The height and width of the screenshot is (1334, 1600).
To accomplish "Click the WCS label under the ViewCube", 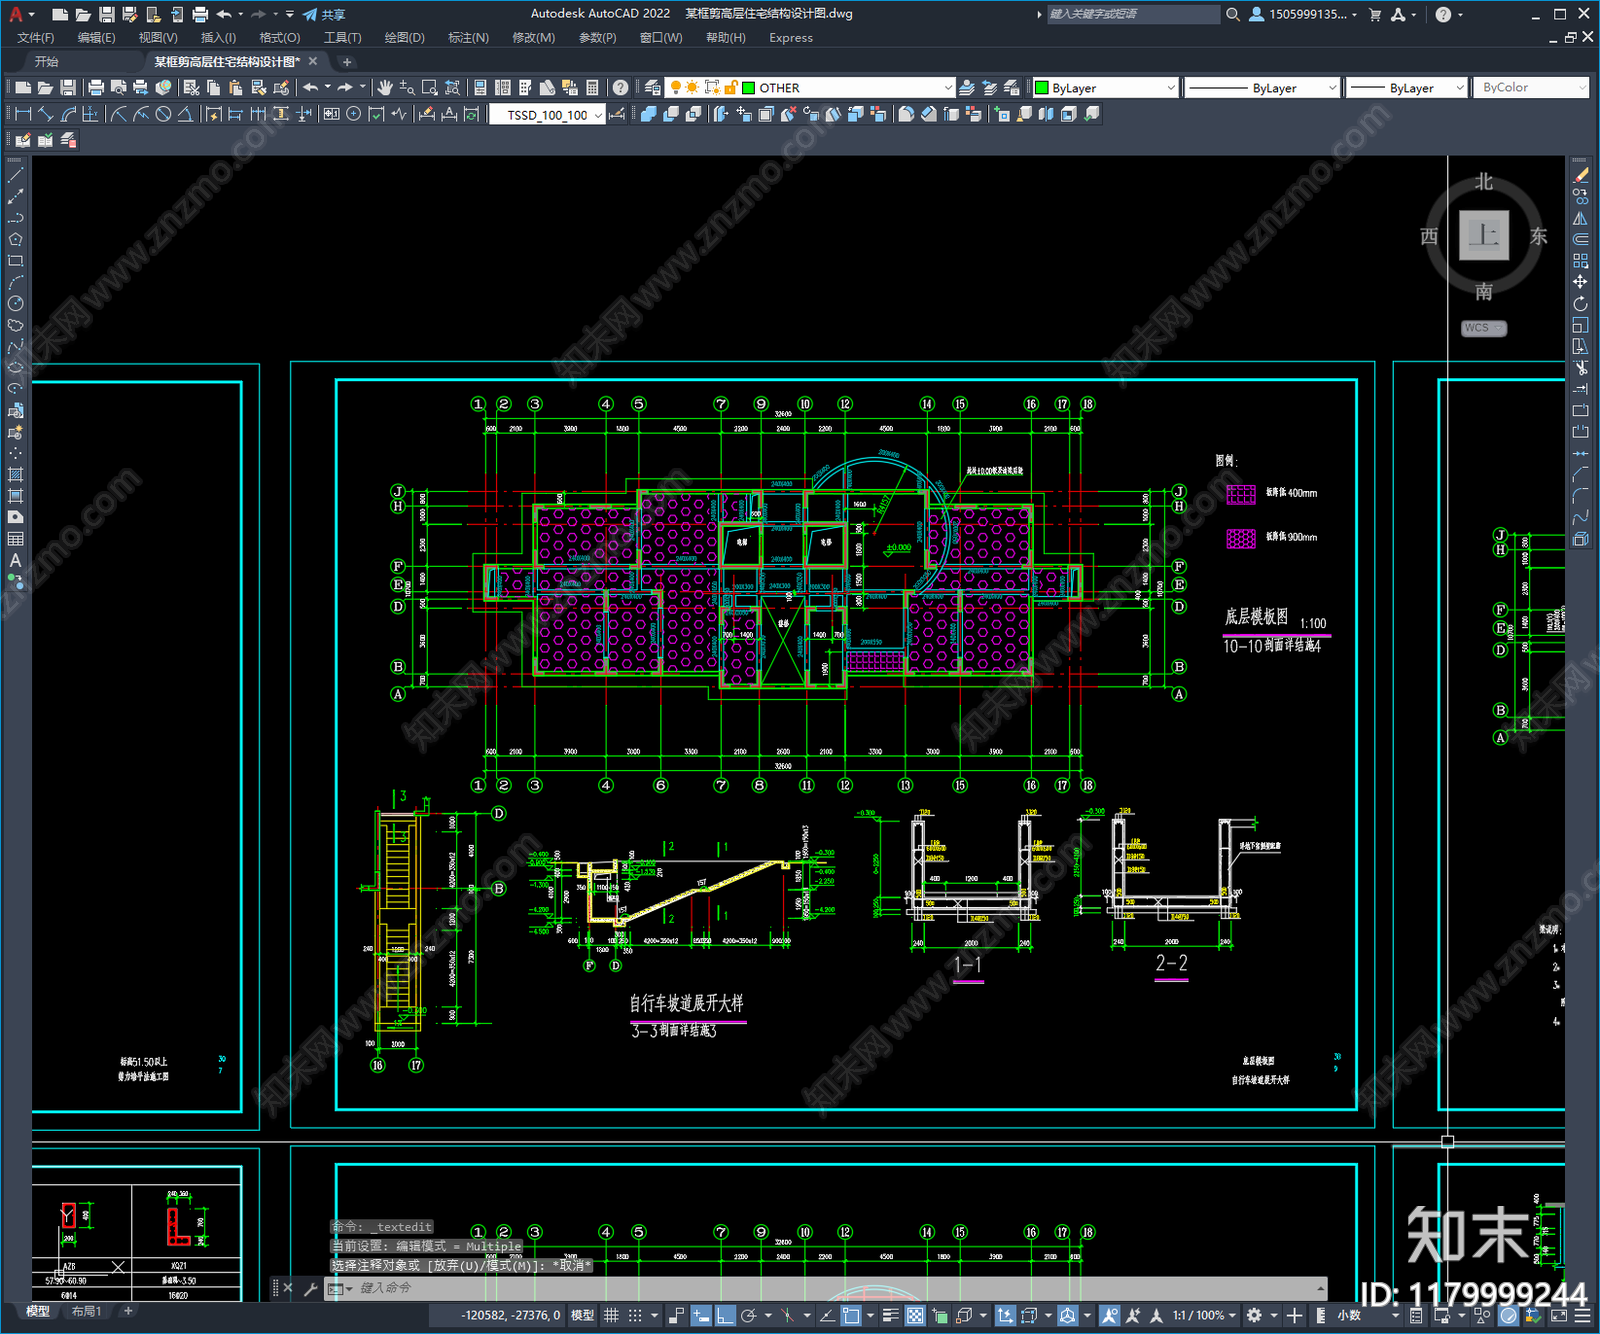I will pyautogui.click(x=1483, y=328).
